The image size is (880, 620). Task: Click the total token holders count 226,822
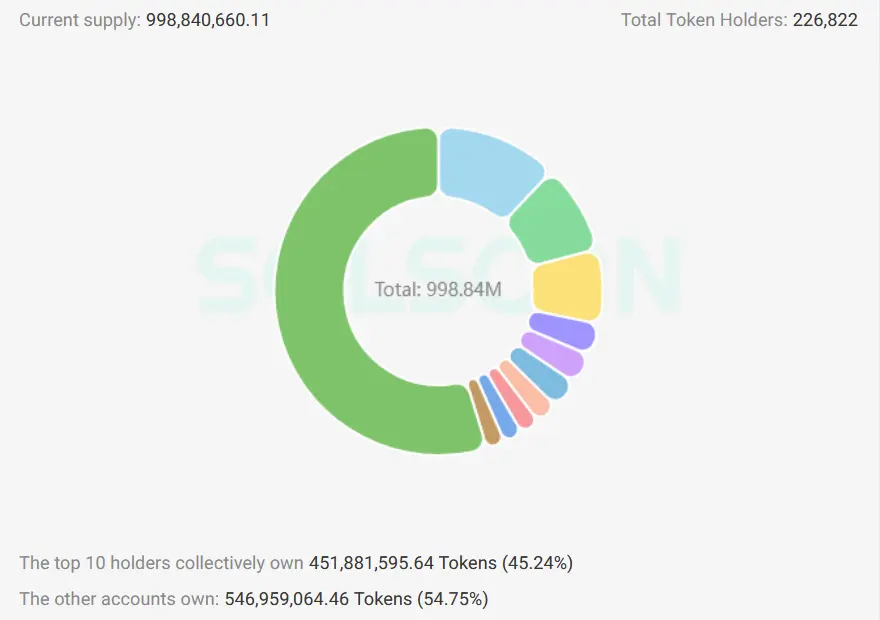click(x=825, y=20)
